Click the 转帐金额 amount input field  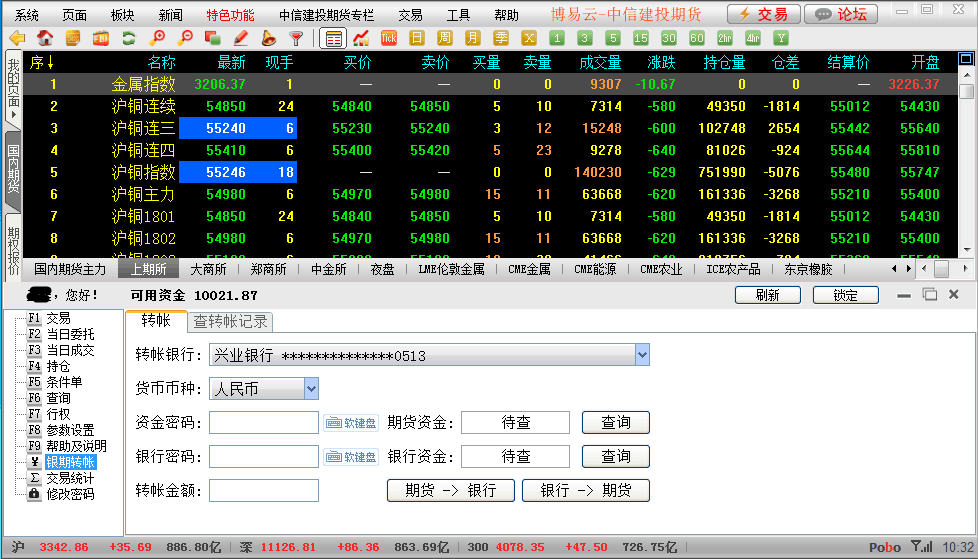264,491
